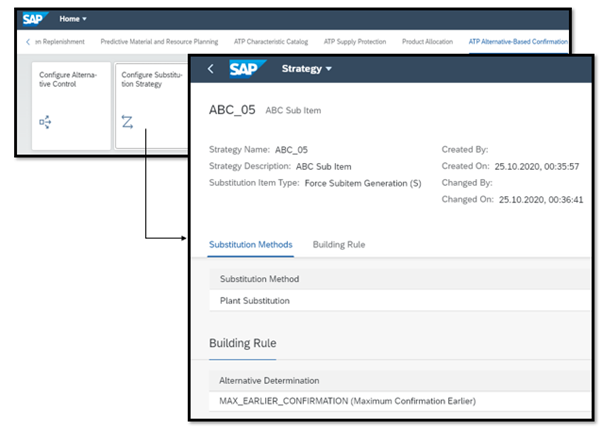Click the Alternative Determination column header
The image size is (602, 430).
click(269, 381)
